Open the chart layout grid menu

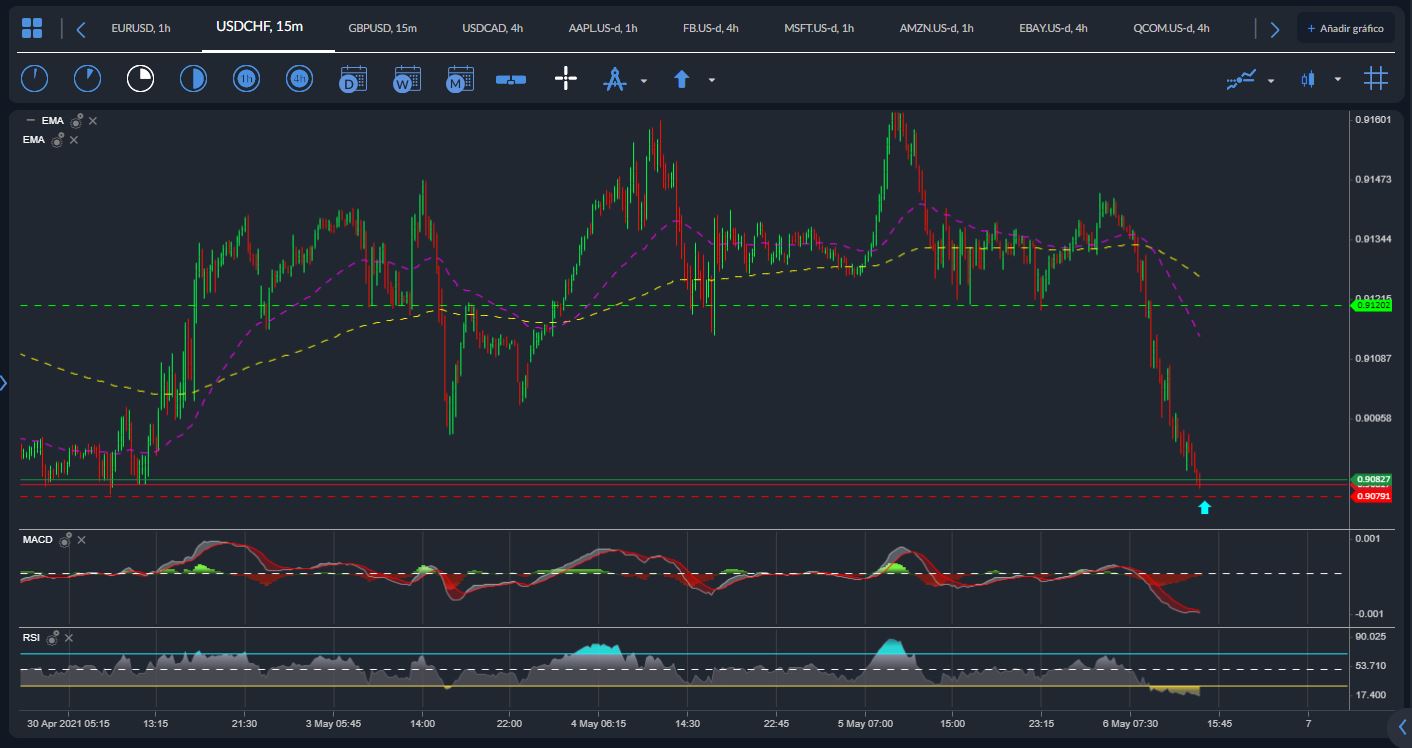(32, 28)
